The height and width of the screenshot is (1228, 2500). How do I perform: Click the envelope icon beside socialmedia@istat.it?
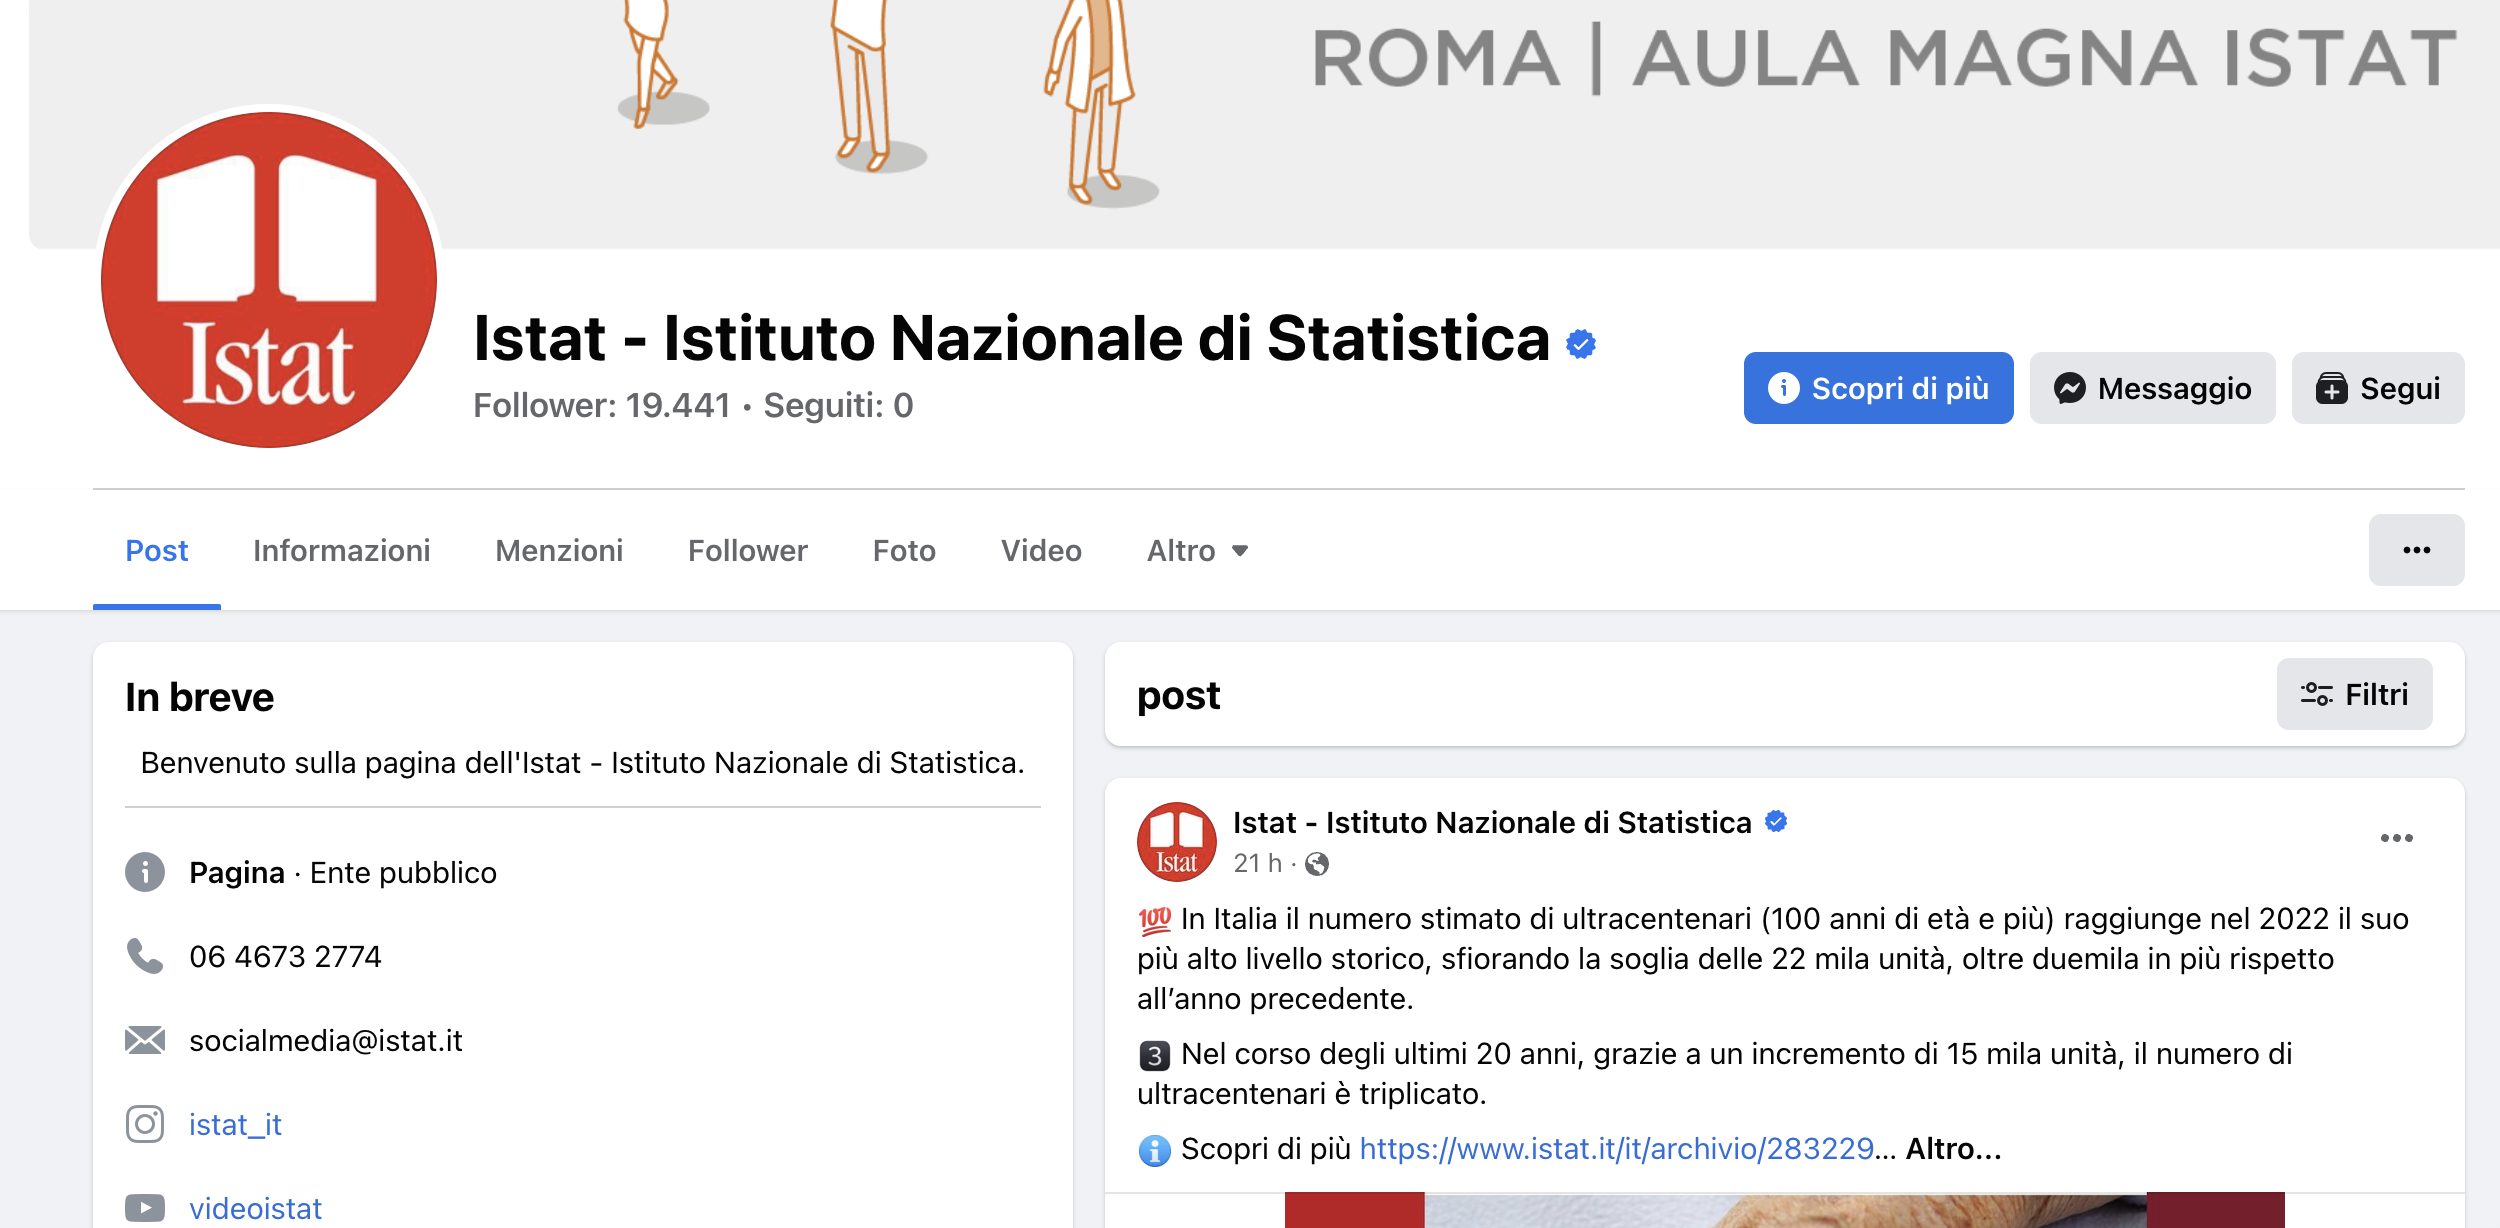(145, 1040)
